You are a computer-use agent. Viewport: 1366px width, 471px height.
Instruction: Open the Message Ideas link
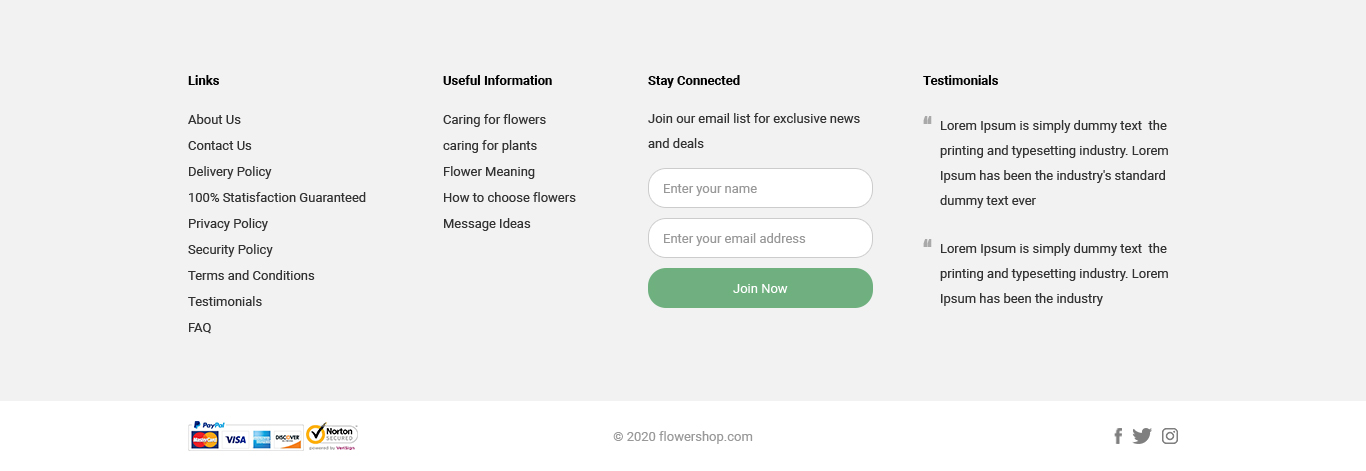tap(487, 224)
